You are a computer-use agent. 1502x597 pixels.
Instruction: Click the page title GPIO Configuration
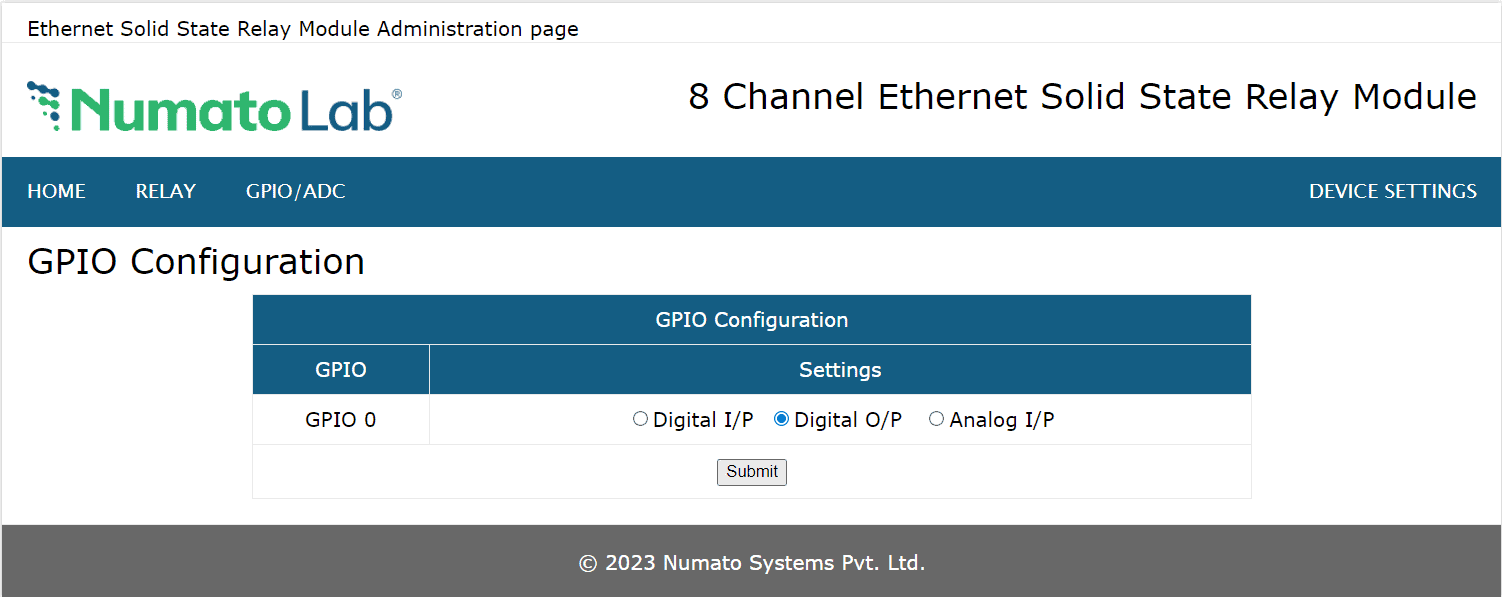pyautogui.click(x=196, y=261)
